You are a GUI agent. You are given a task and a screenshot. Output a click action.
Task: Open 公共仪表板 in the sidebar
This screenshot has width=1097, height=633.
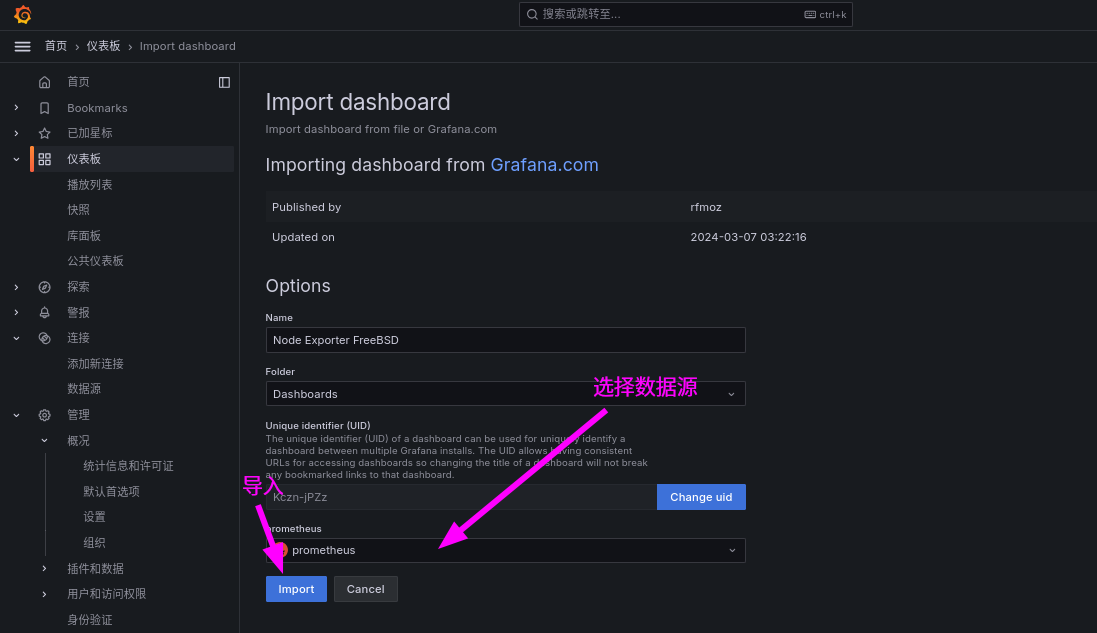(x=95, y=261)
